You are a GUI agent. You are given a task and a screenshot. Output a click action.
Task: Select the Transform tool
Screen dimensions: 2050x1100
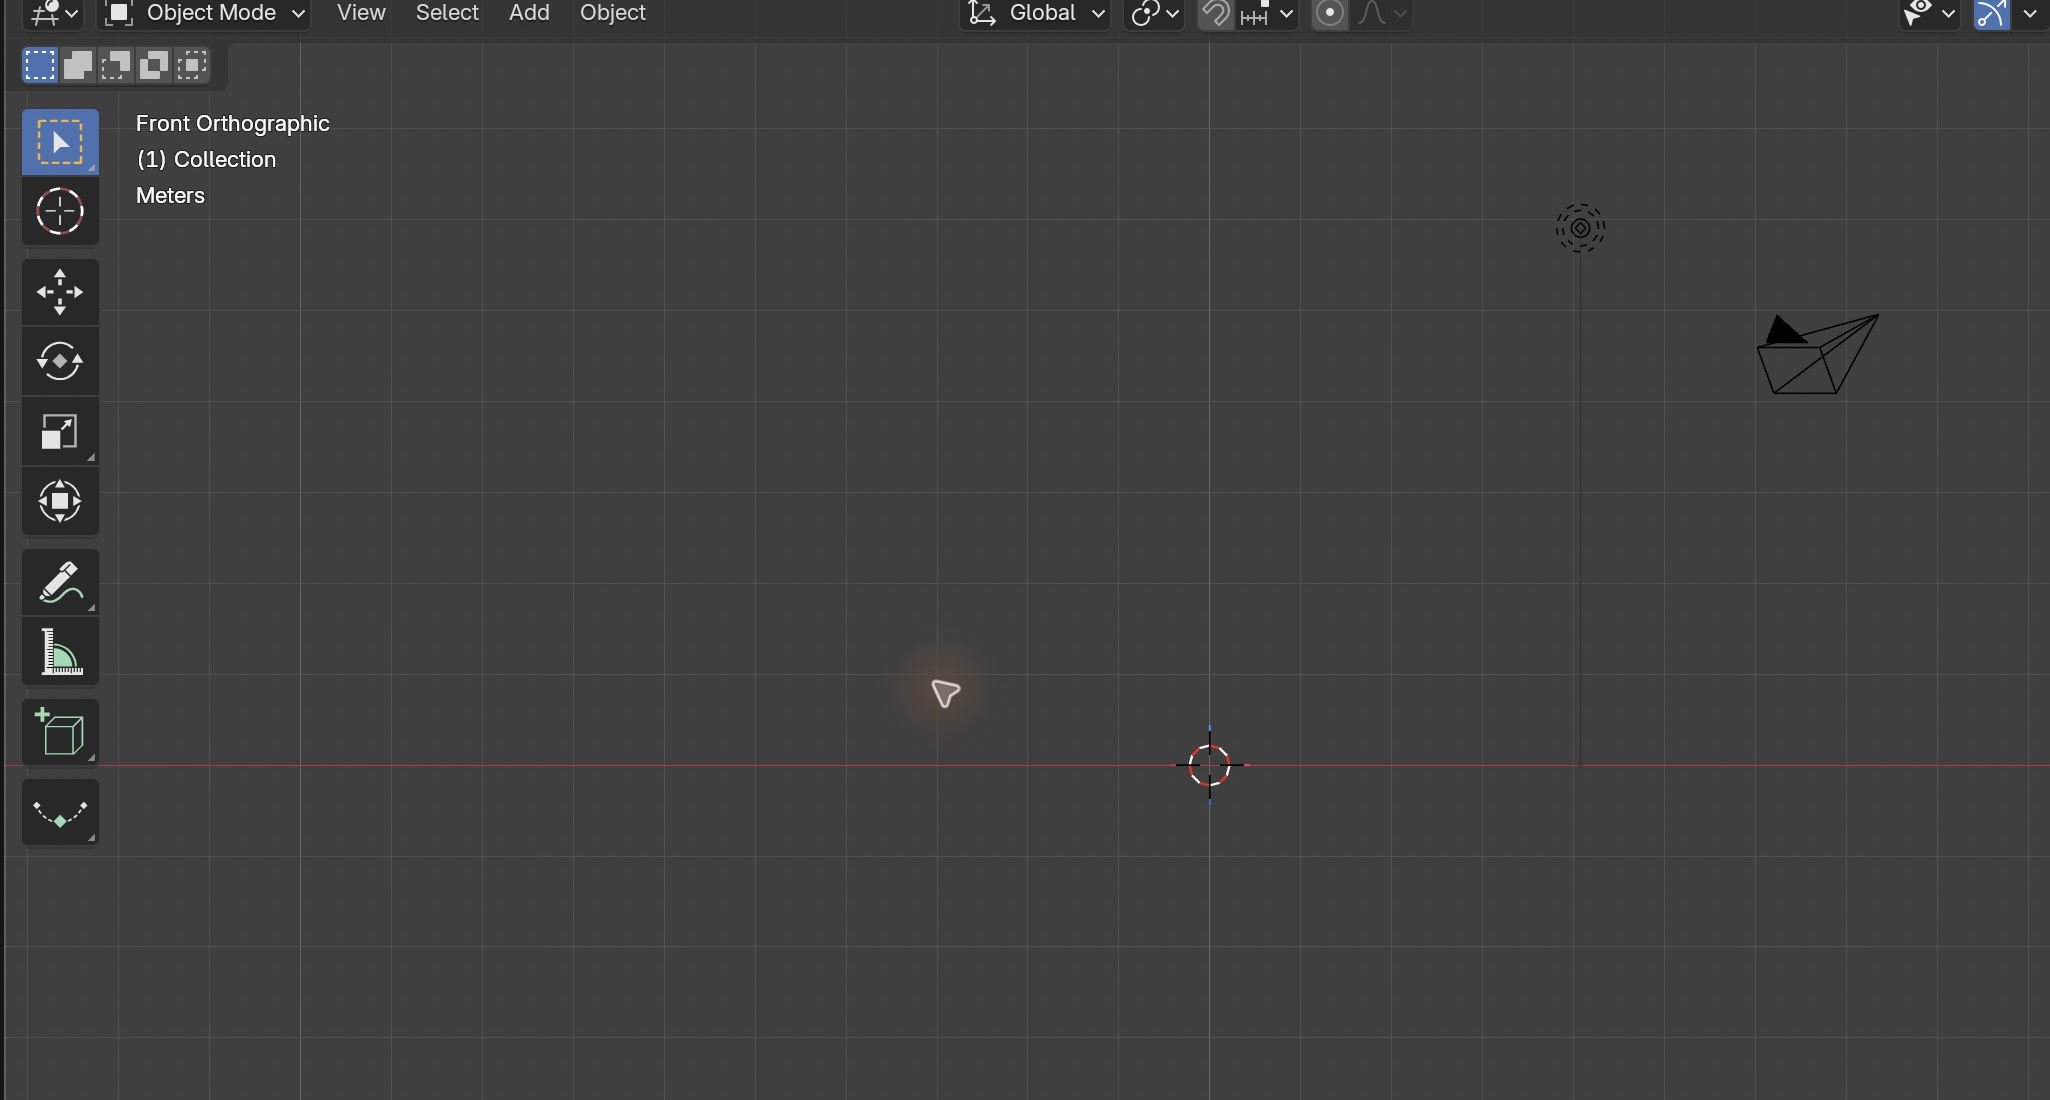point(60,501)
